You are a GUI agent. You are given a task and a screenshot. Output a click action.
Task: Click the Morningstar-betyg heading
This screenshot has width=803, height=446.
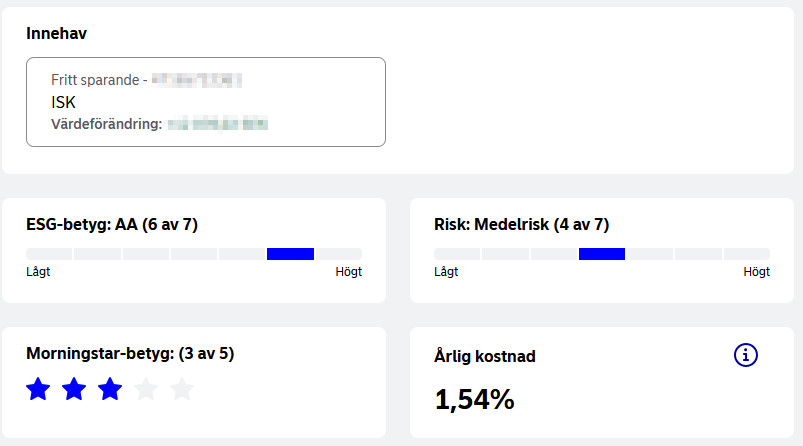coord(130,353)
